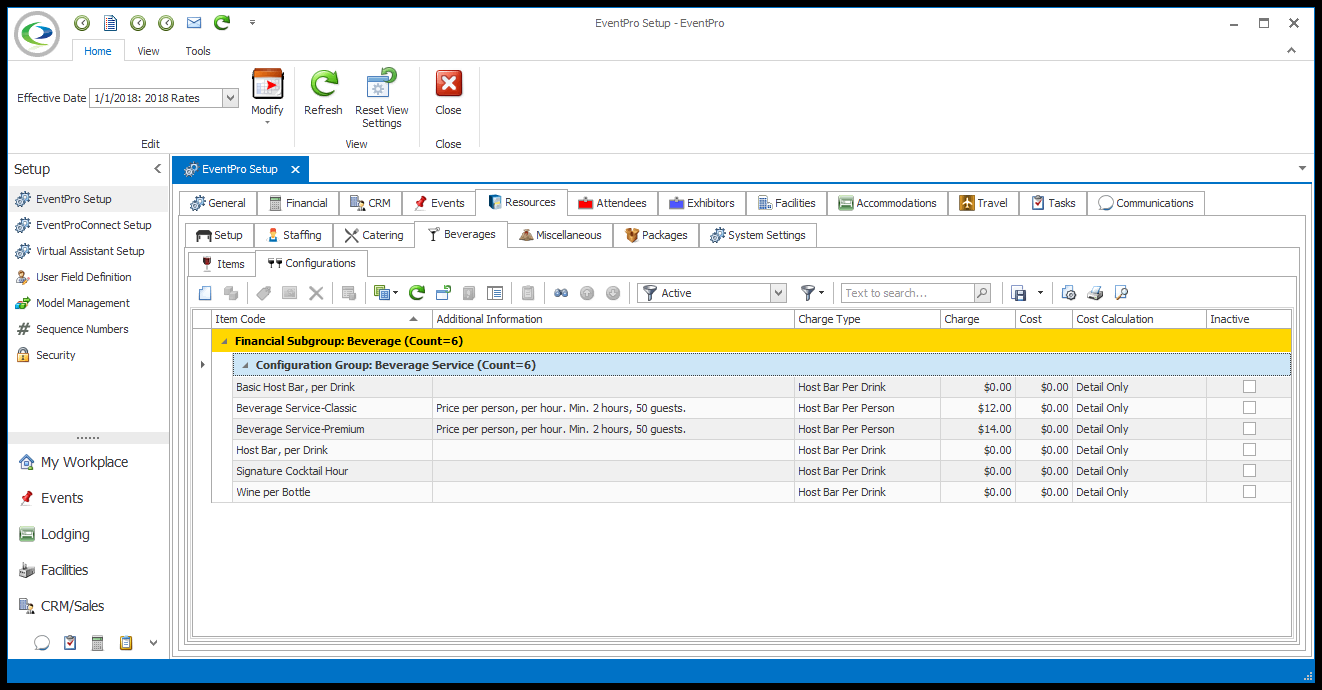
Task: Click the save layout disk icon
Action: (1019, 293)
